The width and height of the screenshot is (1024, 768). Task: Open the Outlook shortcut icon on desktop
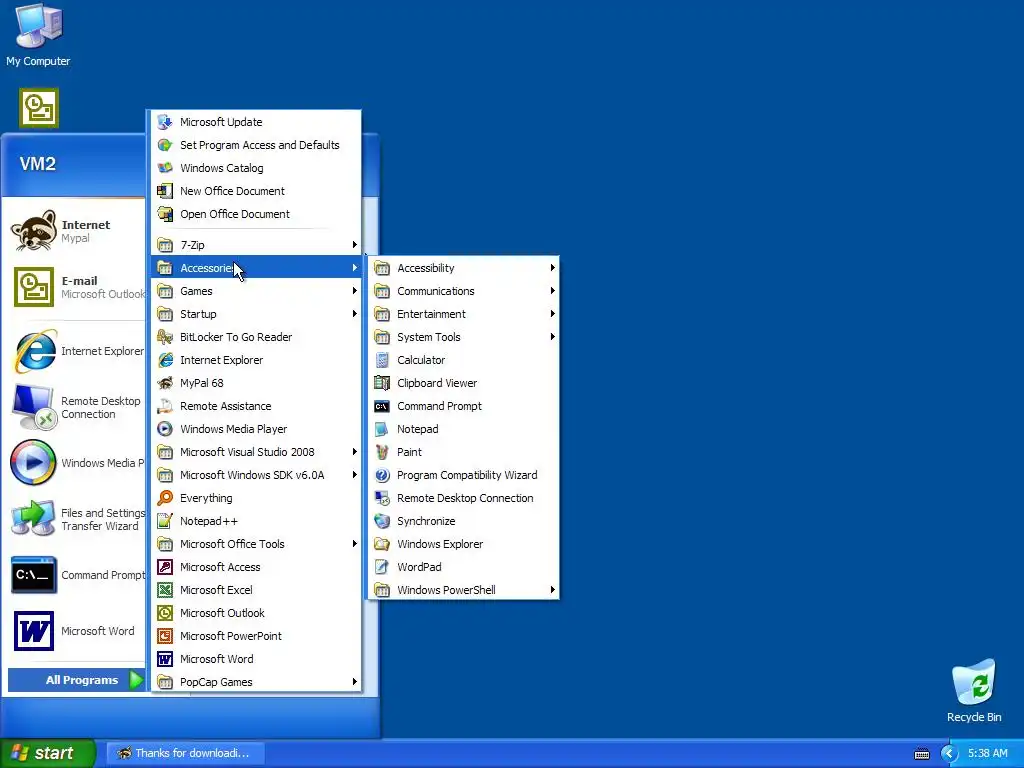[39, 108]
